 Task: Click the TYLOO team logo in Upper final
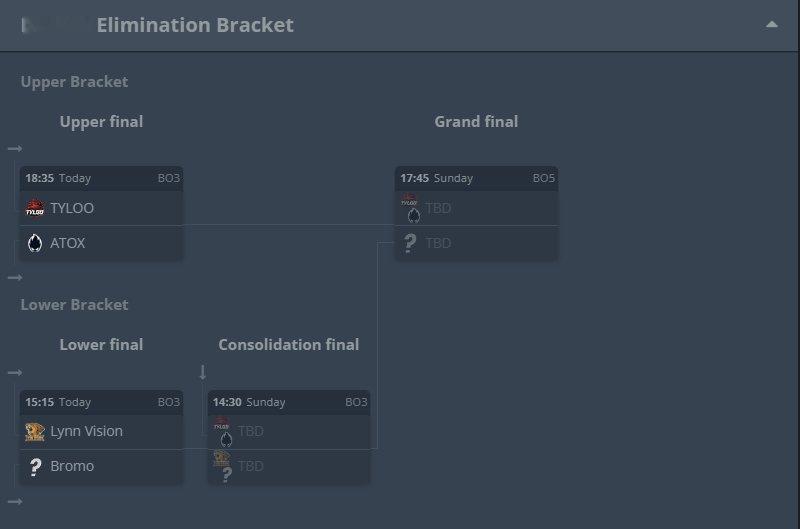35,208
